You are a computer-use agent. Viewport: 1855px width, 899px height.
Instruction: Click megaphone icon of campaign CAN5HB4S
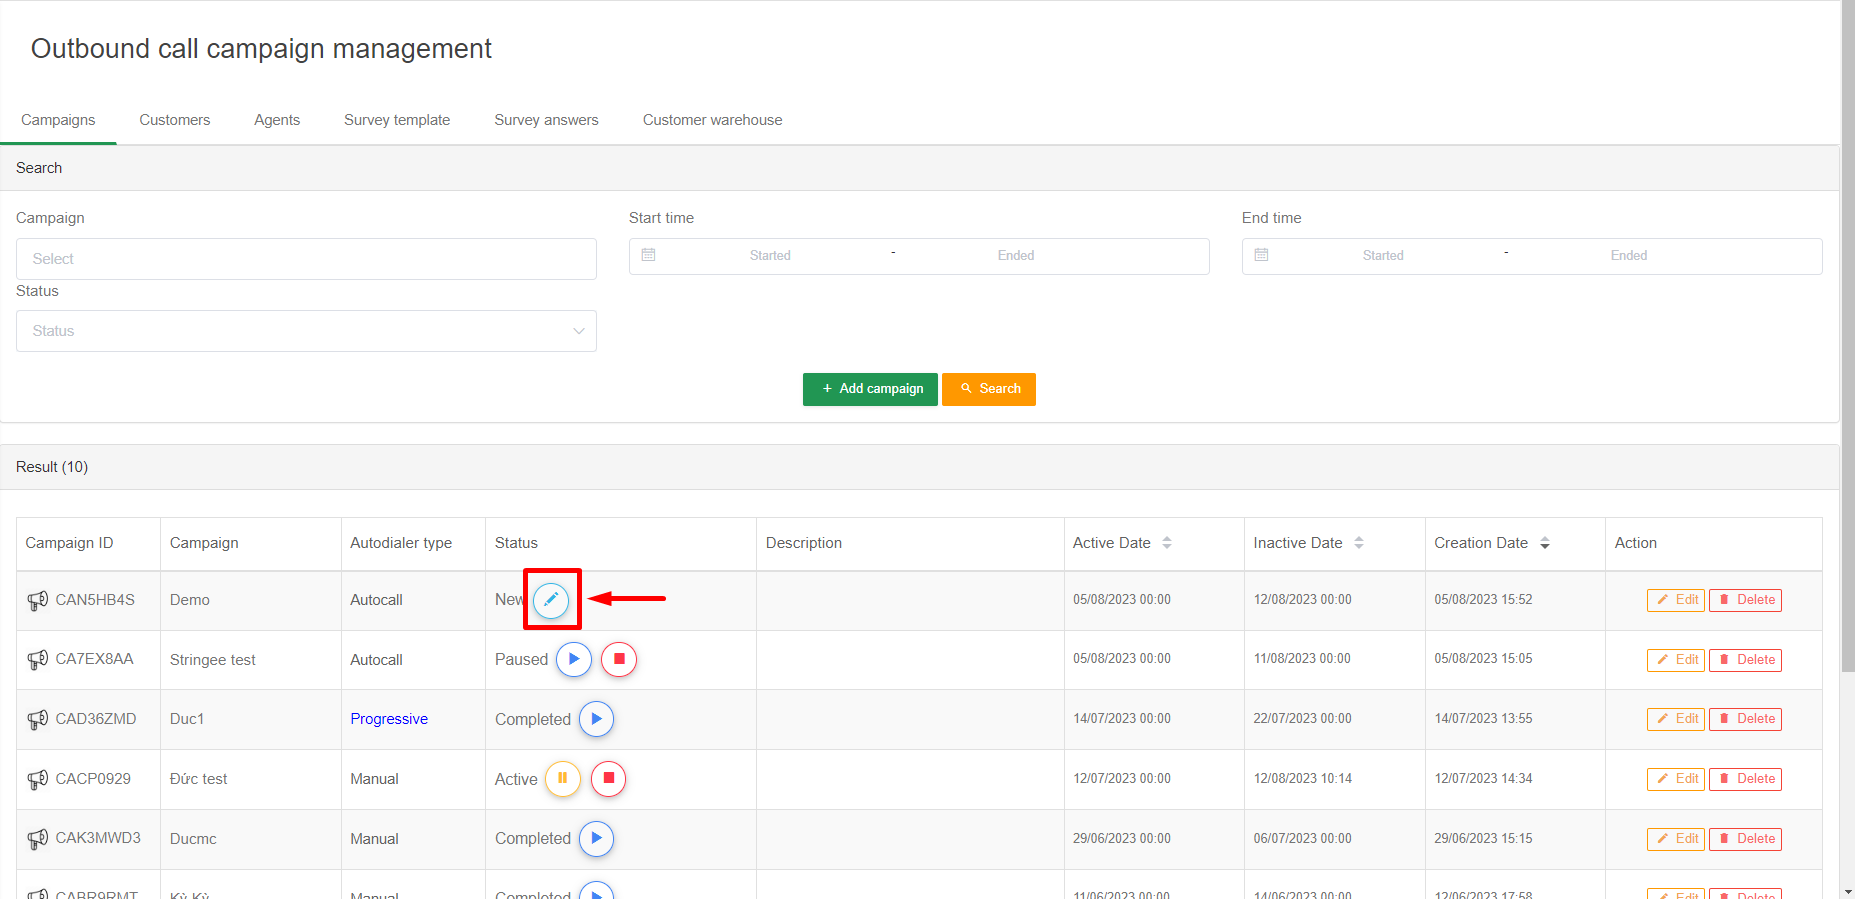click(x=37, y=600)
